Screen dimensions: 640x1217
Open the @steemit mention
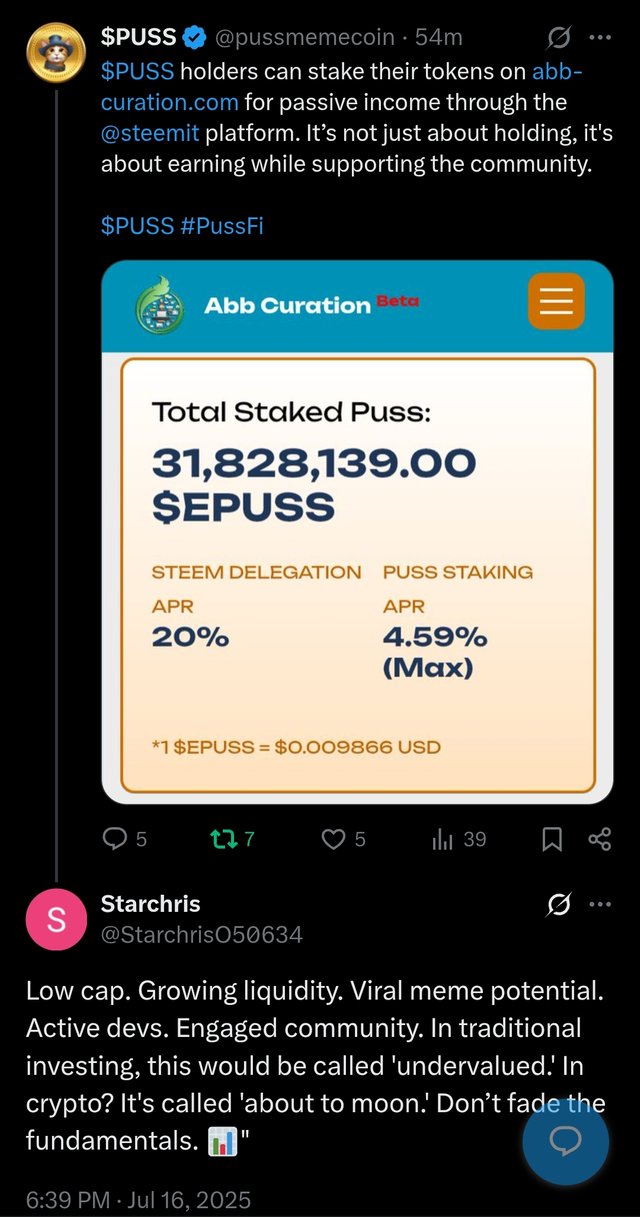tap(146, 132)
